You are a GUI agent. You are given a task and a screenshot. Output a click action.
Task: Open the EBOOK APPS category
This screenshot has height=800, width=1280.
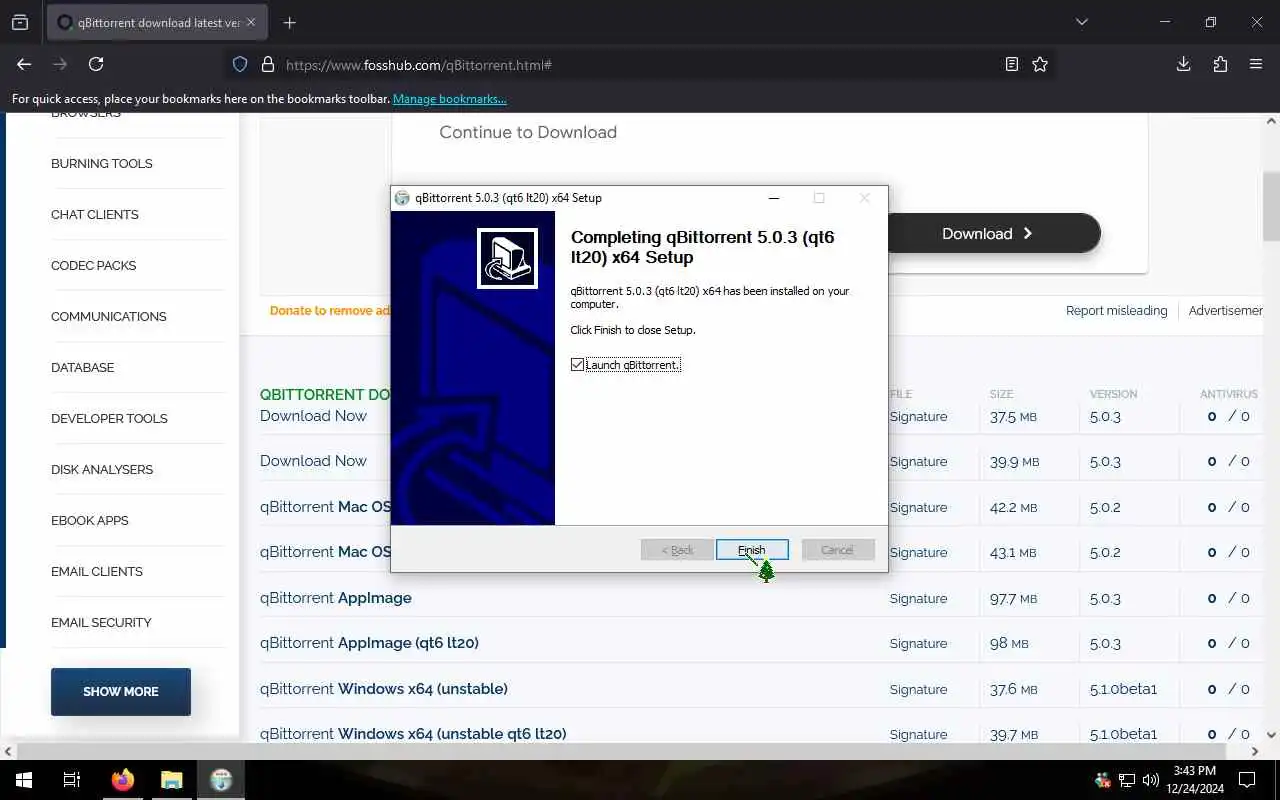tap(90, 520)
